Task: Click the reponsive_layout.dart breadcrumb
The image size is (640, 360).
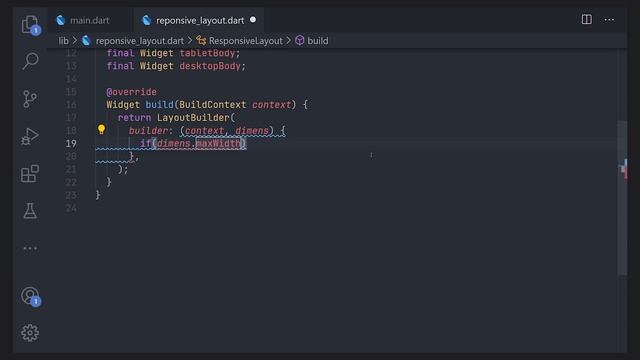Action: coord(140,41)
